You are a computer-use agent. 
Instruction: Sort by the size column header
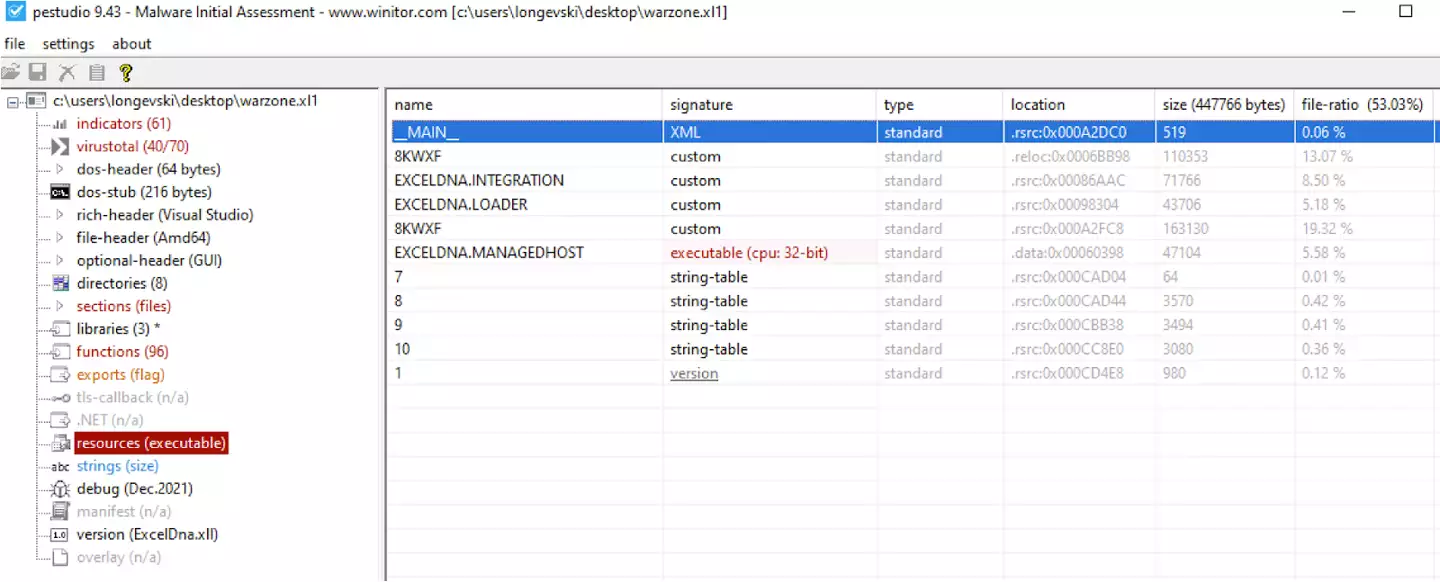point(1225,105)
